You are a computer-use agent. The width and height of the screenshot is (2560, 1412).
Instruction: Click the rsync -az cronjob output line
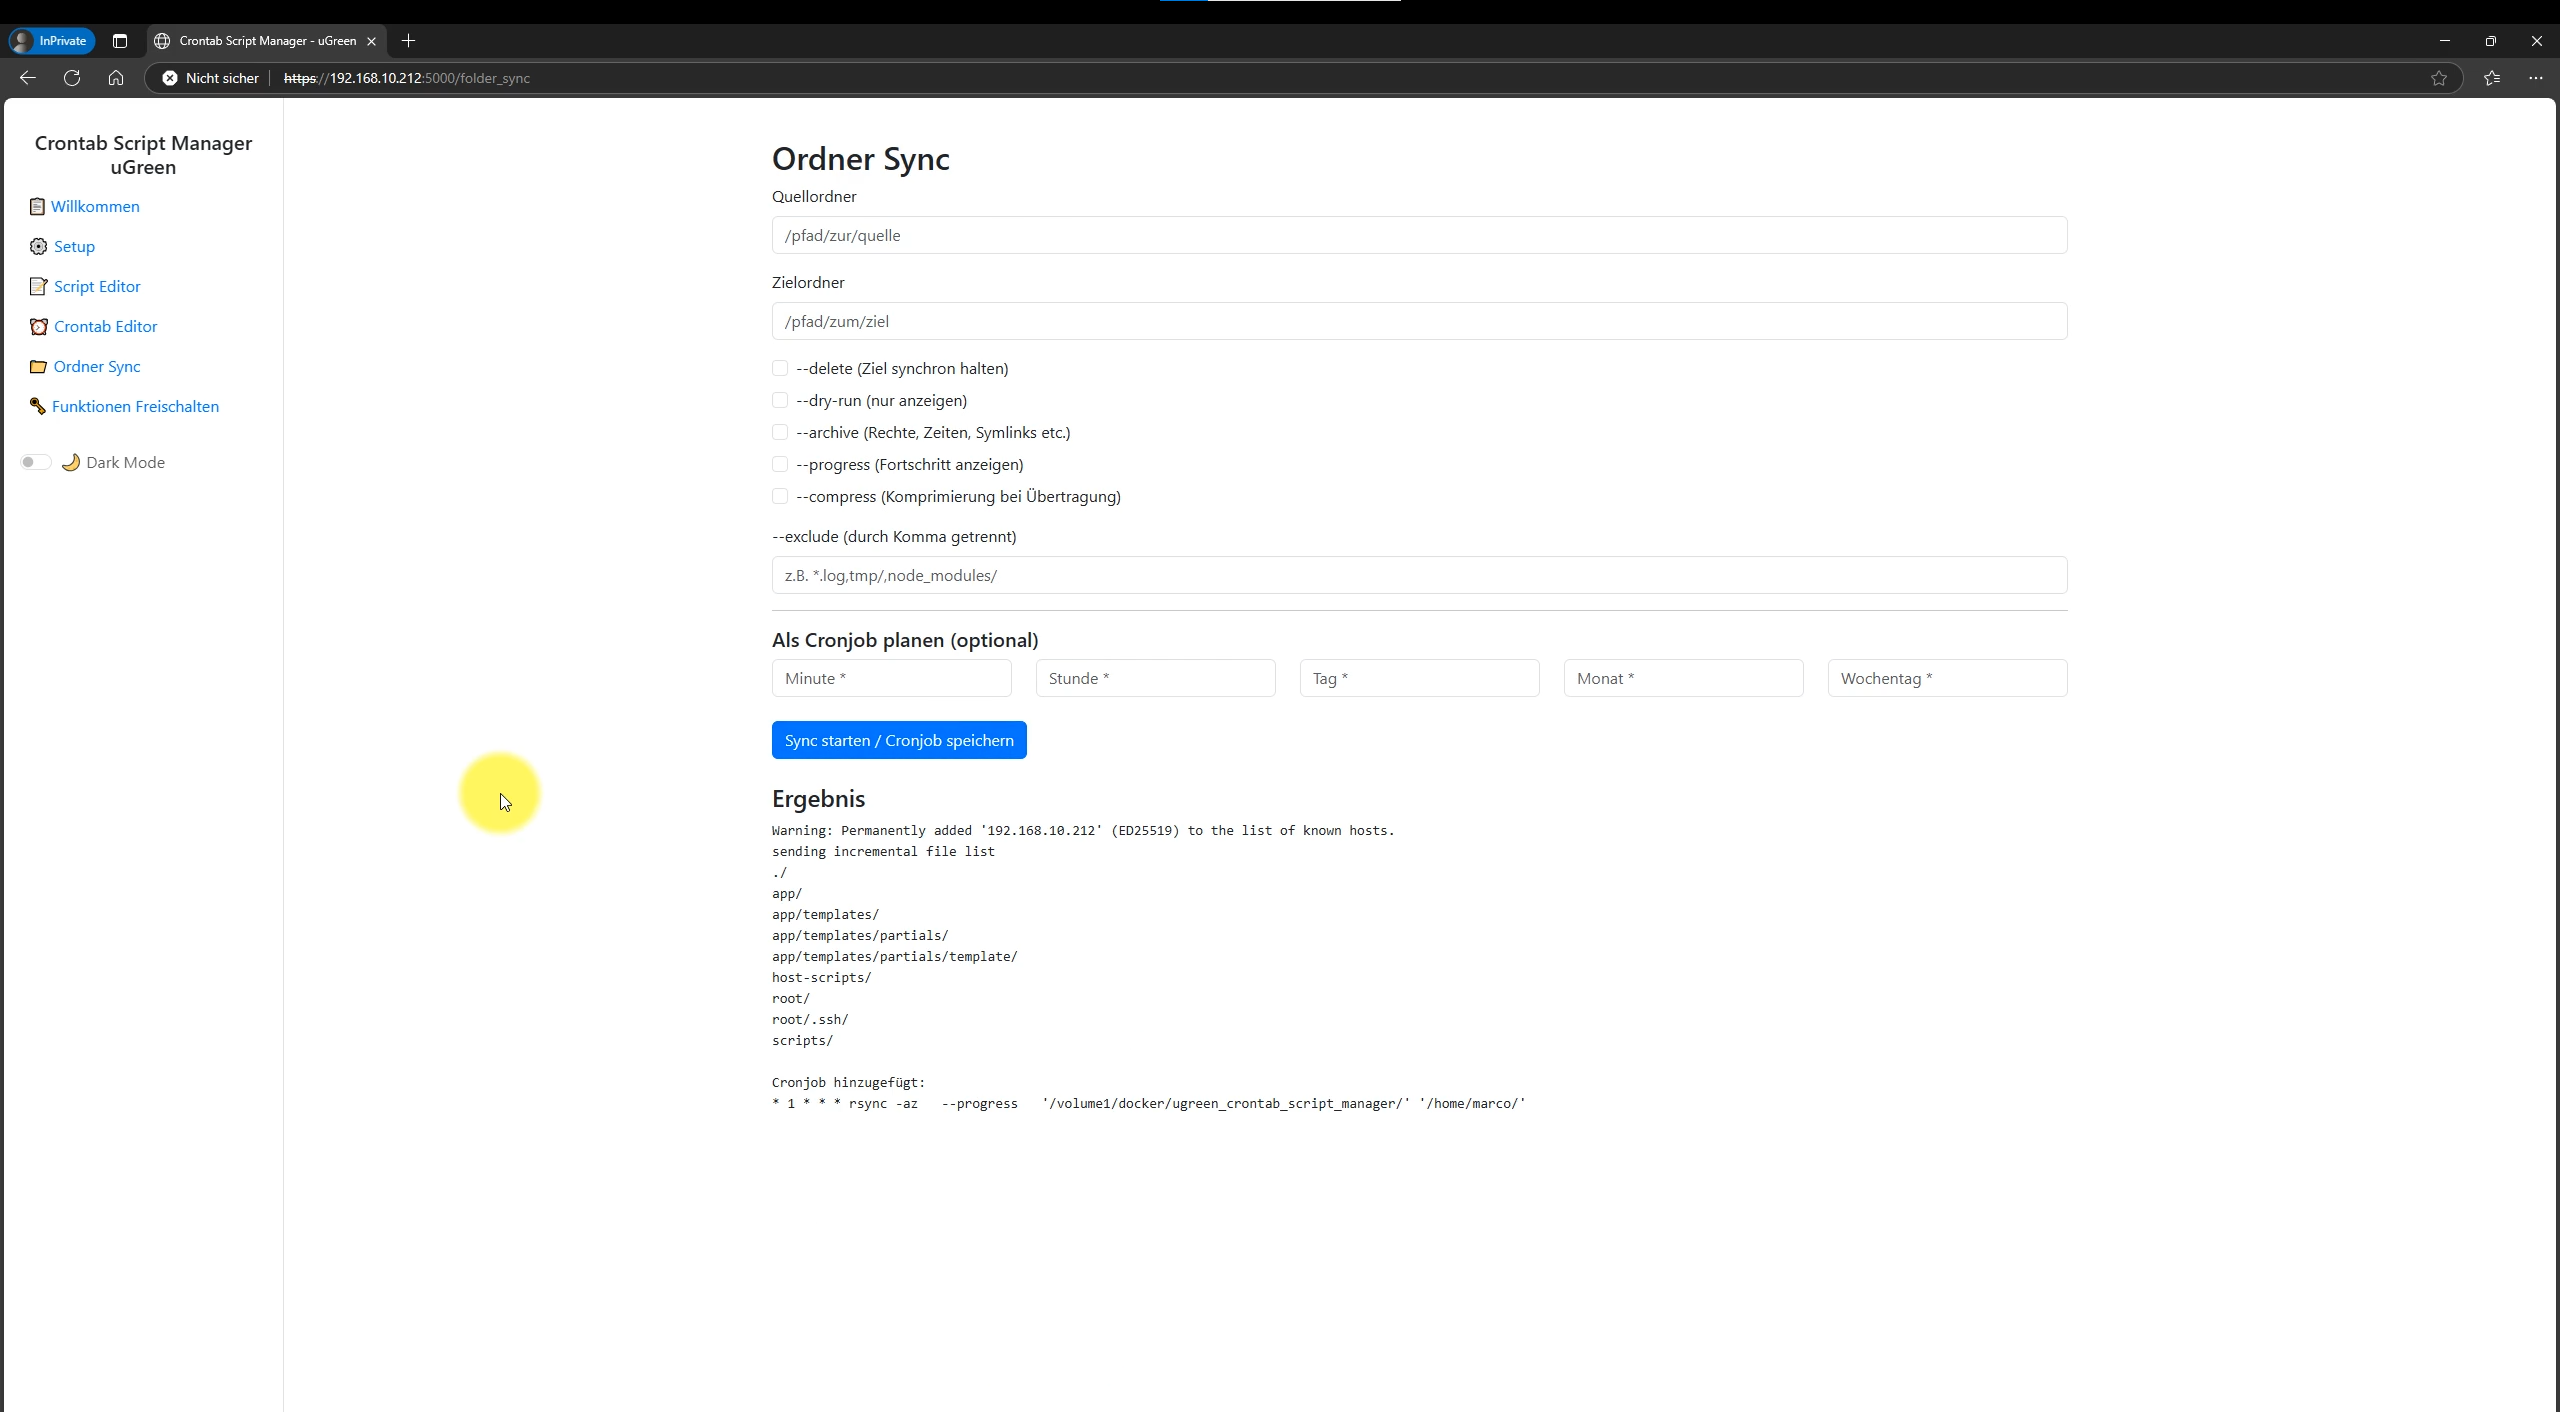coord(1149,1103)
